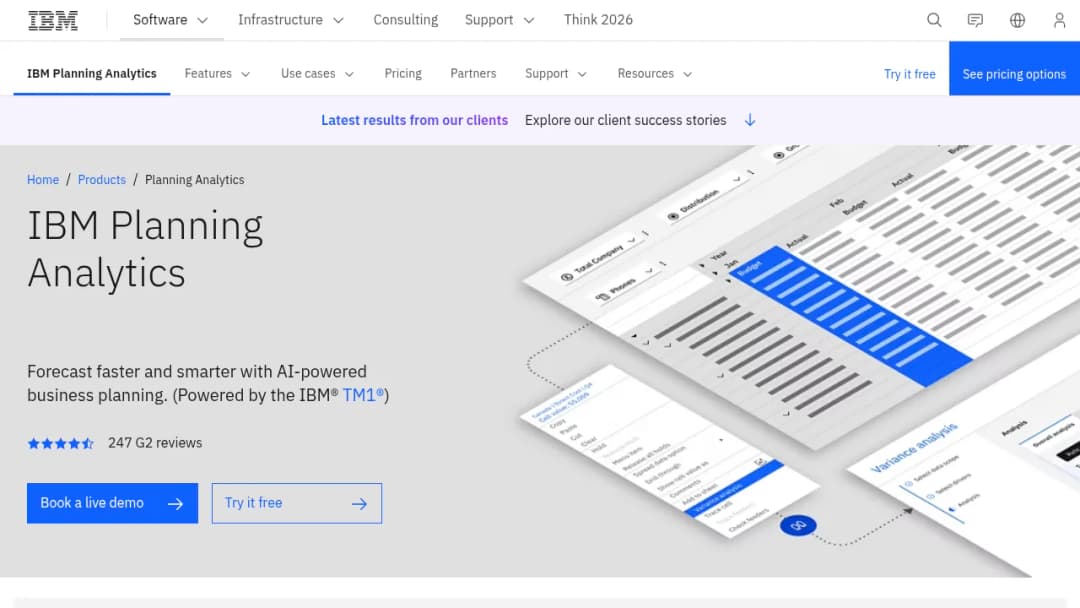Image resolution: width=1080 pixels, height=608 pixels.
Task: Click Try it free in navigation bar
Action: [909, 74]
